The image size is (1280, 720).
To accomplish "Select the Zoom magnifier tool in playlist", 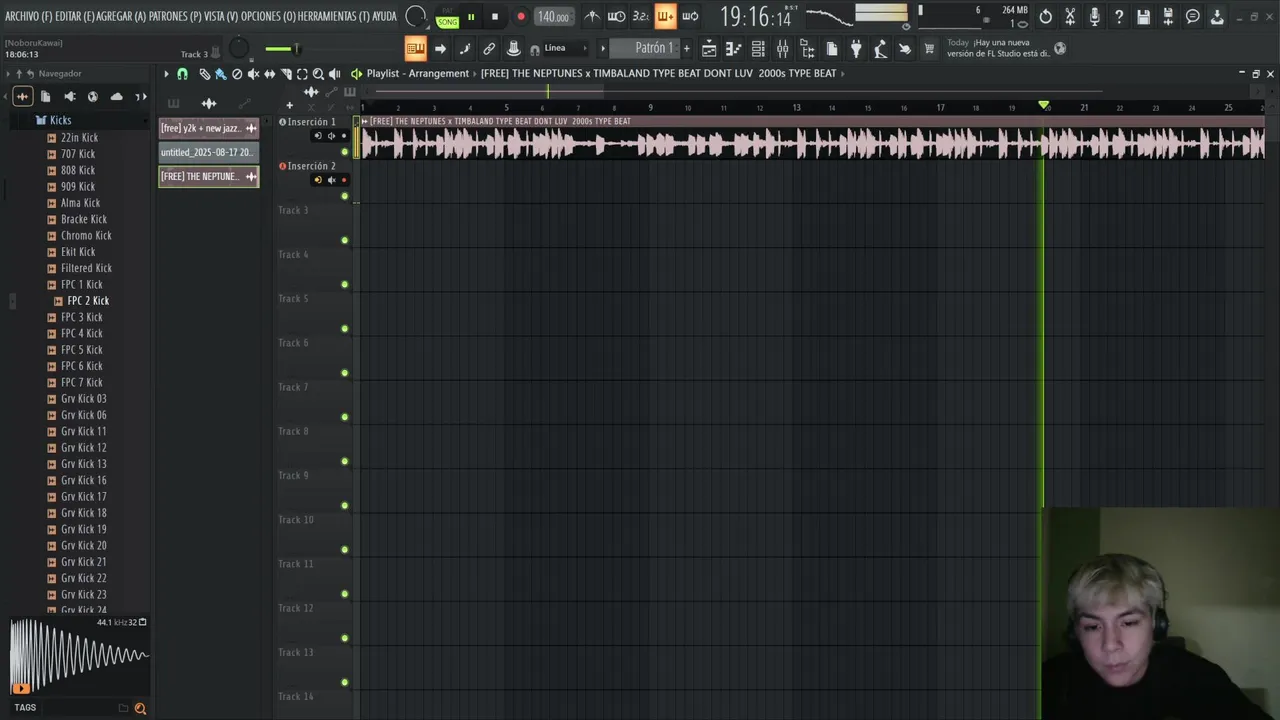I will (x=318, y=74).
